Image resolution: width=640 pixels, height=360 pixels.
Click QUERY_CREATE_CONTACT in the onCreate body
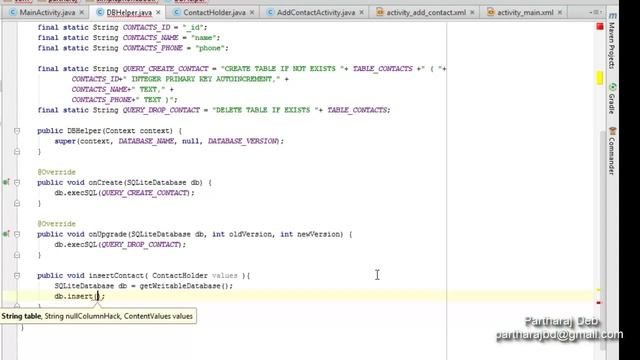[145, 193]
